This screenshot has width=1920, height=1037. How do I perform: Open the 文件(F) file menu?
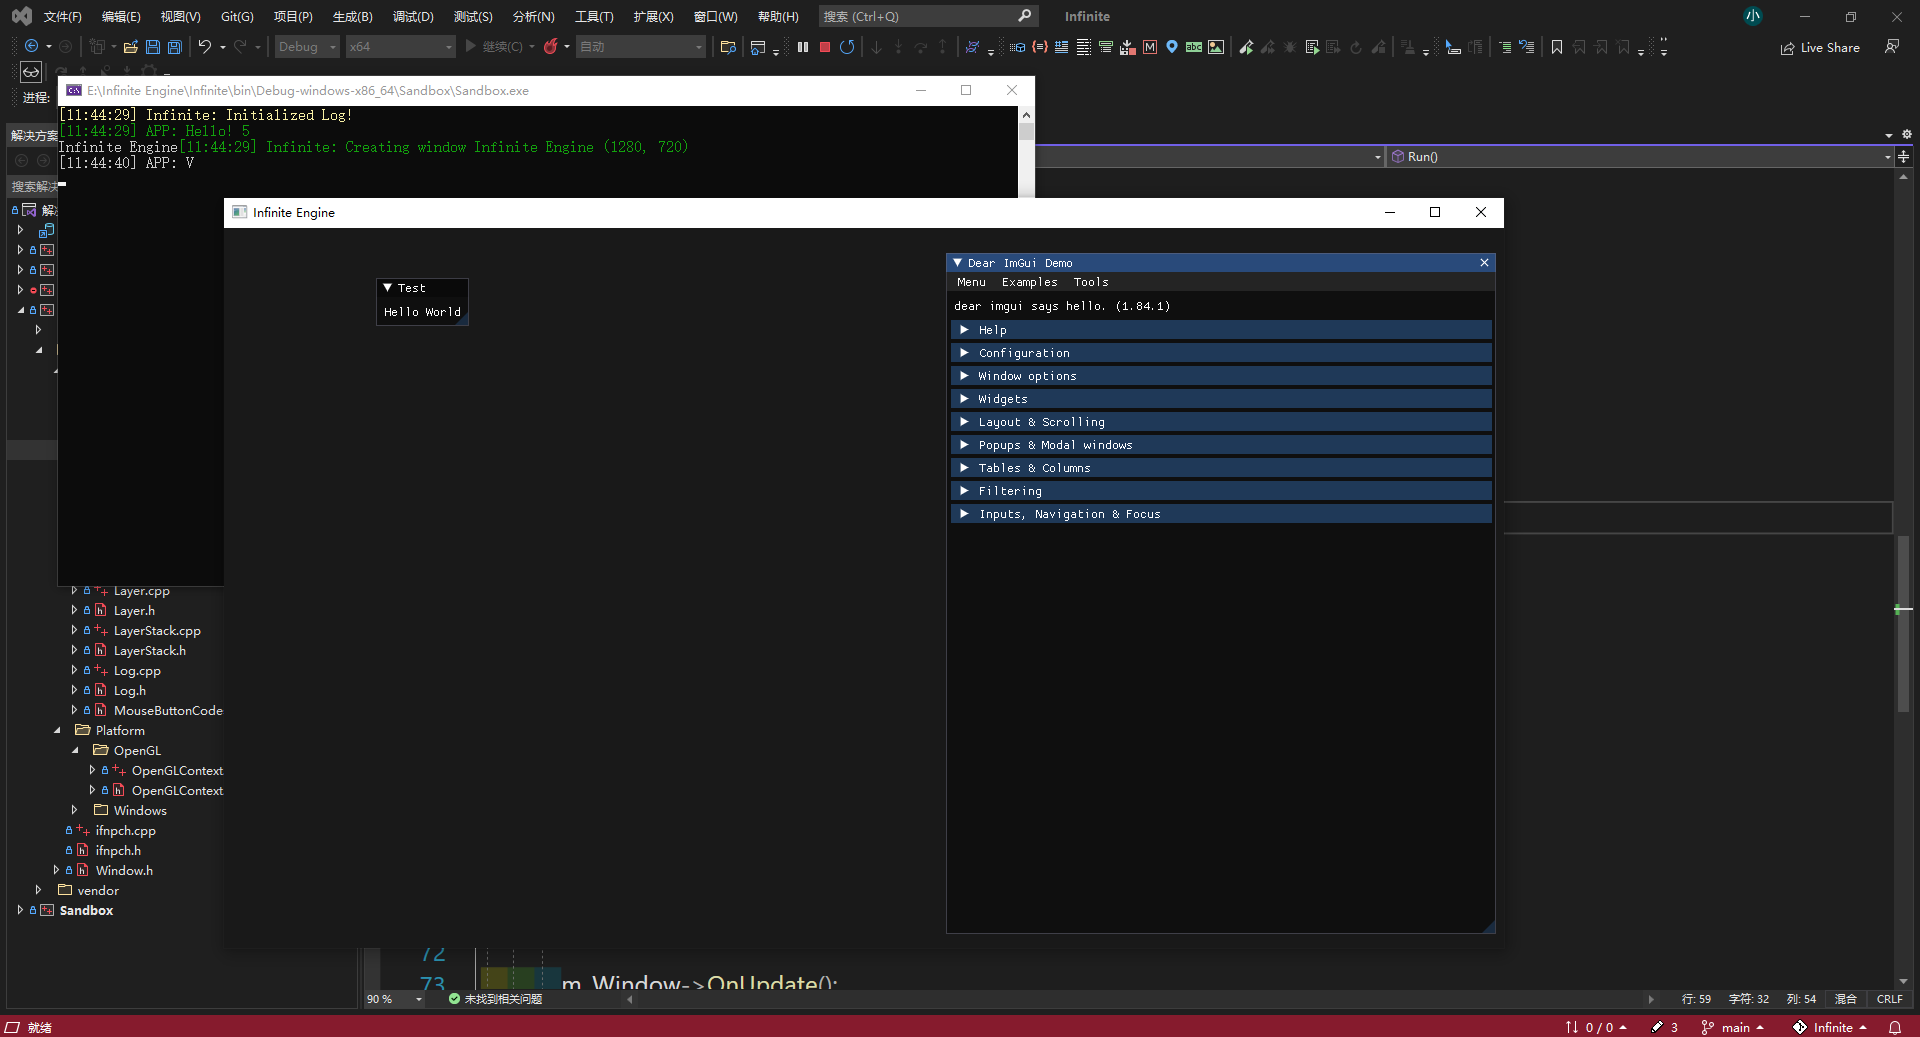pyautogui.click(x=62, y=16)
